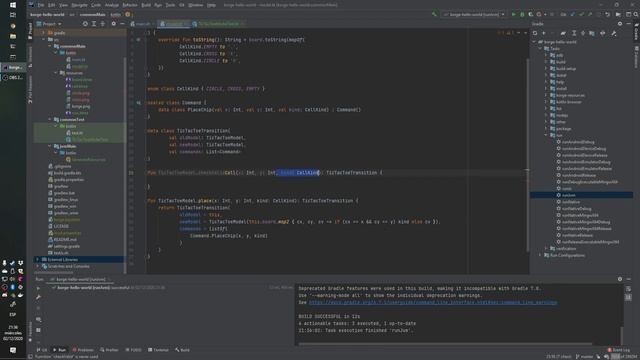Image resolution: width=640 pixels, height=360 pixels.
Task: Open the run configuration dropdown
Action: (474, 14)
